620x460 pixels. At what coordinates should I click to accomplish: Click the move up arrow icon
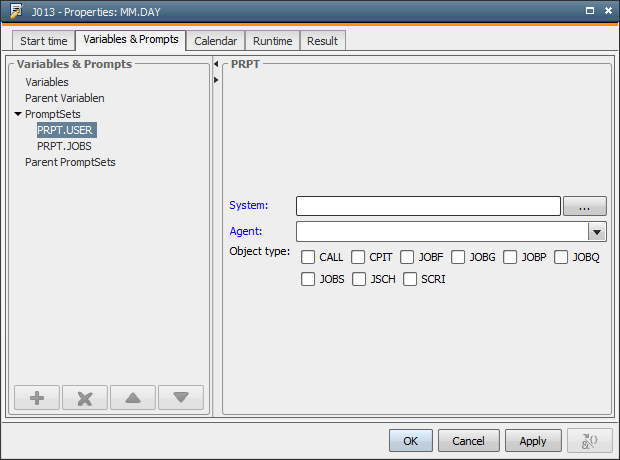(x=133, y=397)
